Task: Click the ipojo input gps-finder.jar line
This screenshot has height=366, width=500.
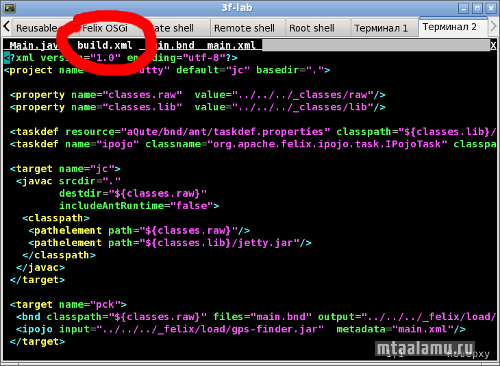Action: pyautogui.click(x=241, y=329)
